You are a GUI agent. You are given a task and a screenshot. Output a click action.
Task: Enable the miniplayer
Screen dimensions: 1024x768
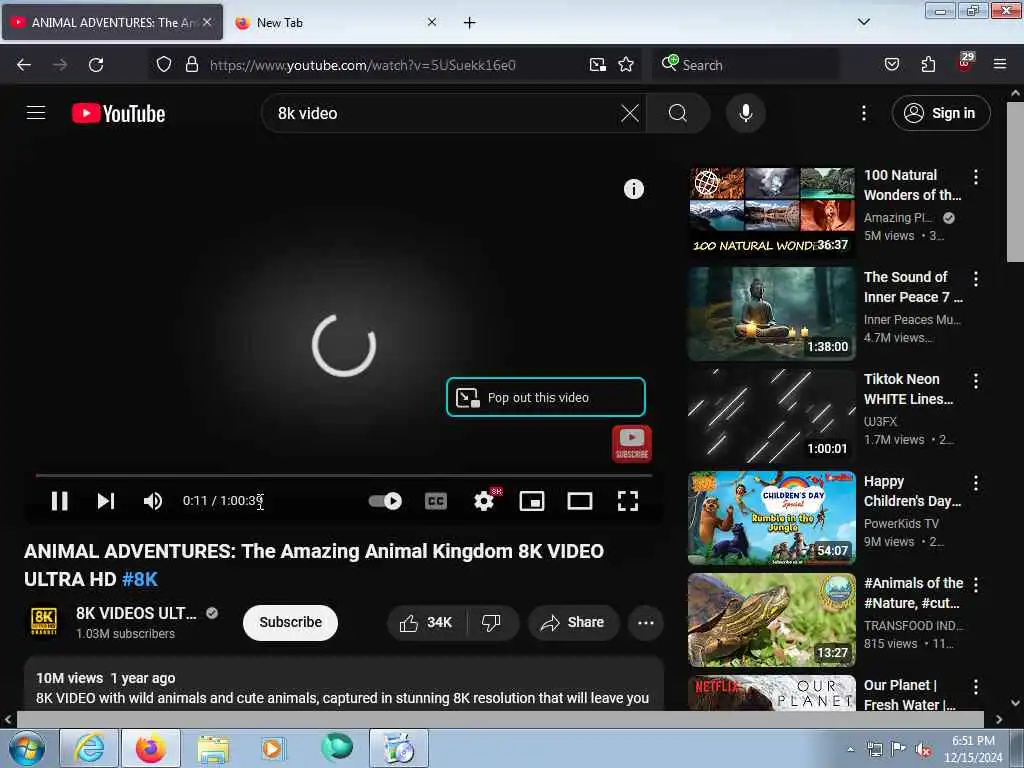click(x=532, y=501)
